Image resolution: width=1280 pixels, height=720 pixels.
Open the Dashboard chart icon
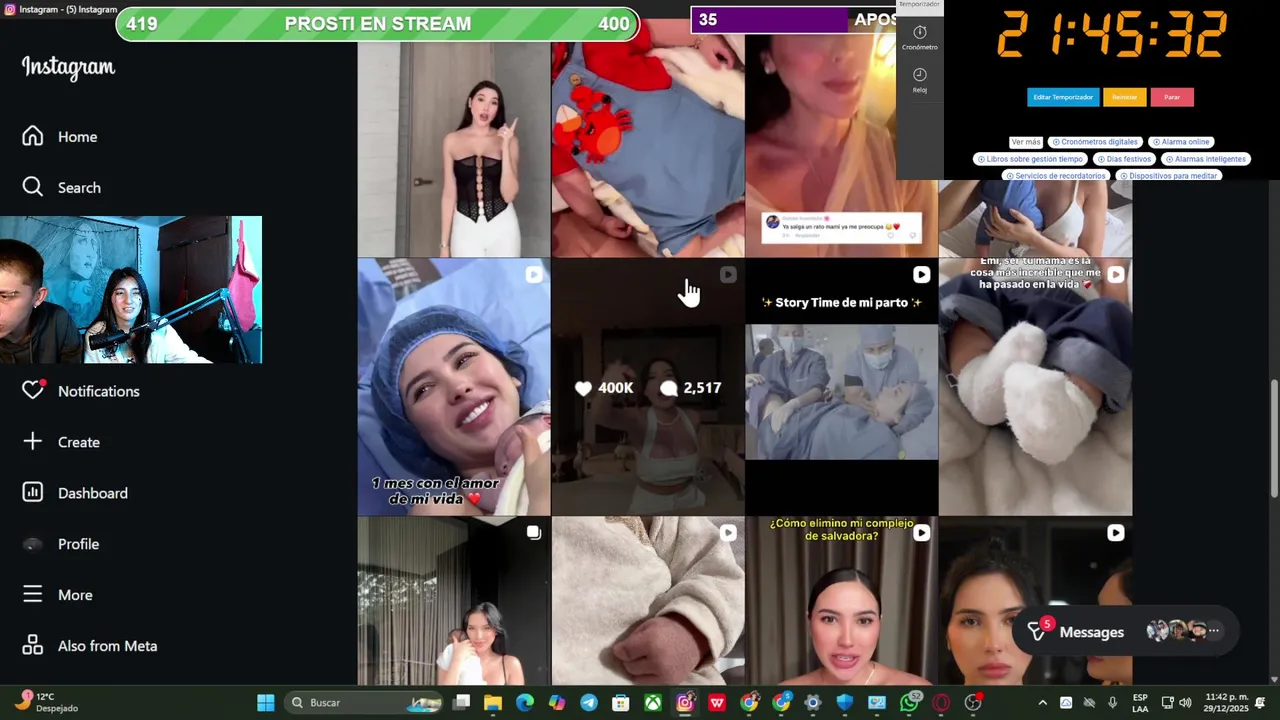[33, 493]
